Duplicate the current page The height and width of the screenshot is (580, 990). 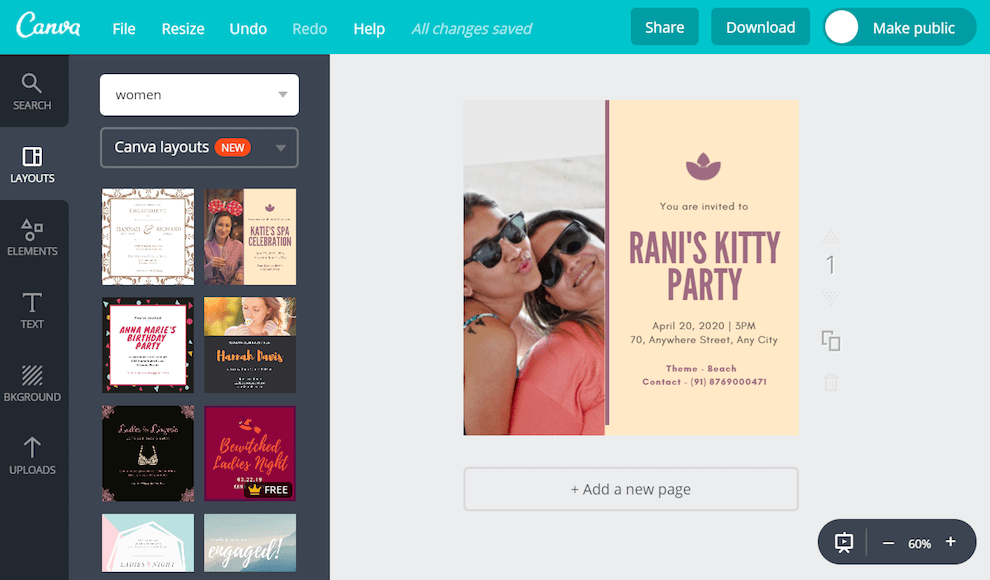(830, 340)
